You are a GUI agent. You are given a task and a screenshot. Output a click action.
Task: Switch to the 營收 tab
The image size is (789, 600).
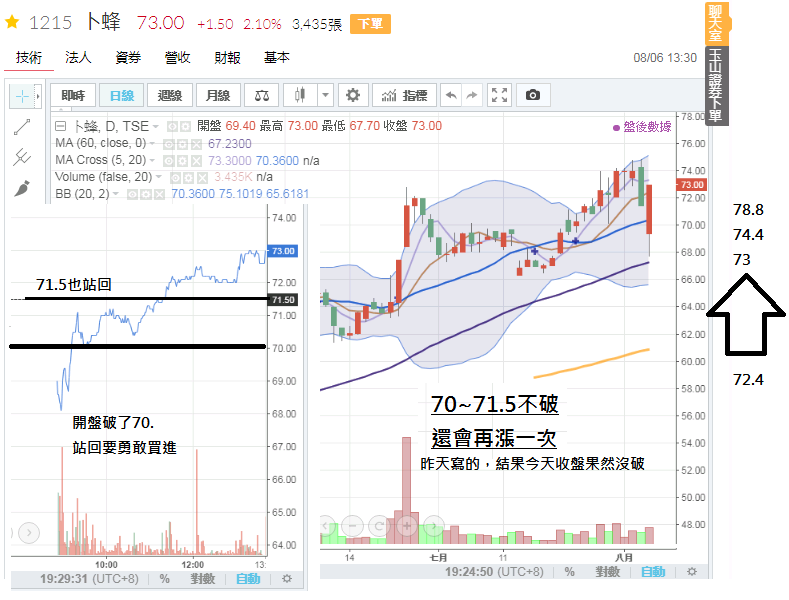(177, 58)
